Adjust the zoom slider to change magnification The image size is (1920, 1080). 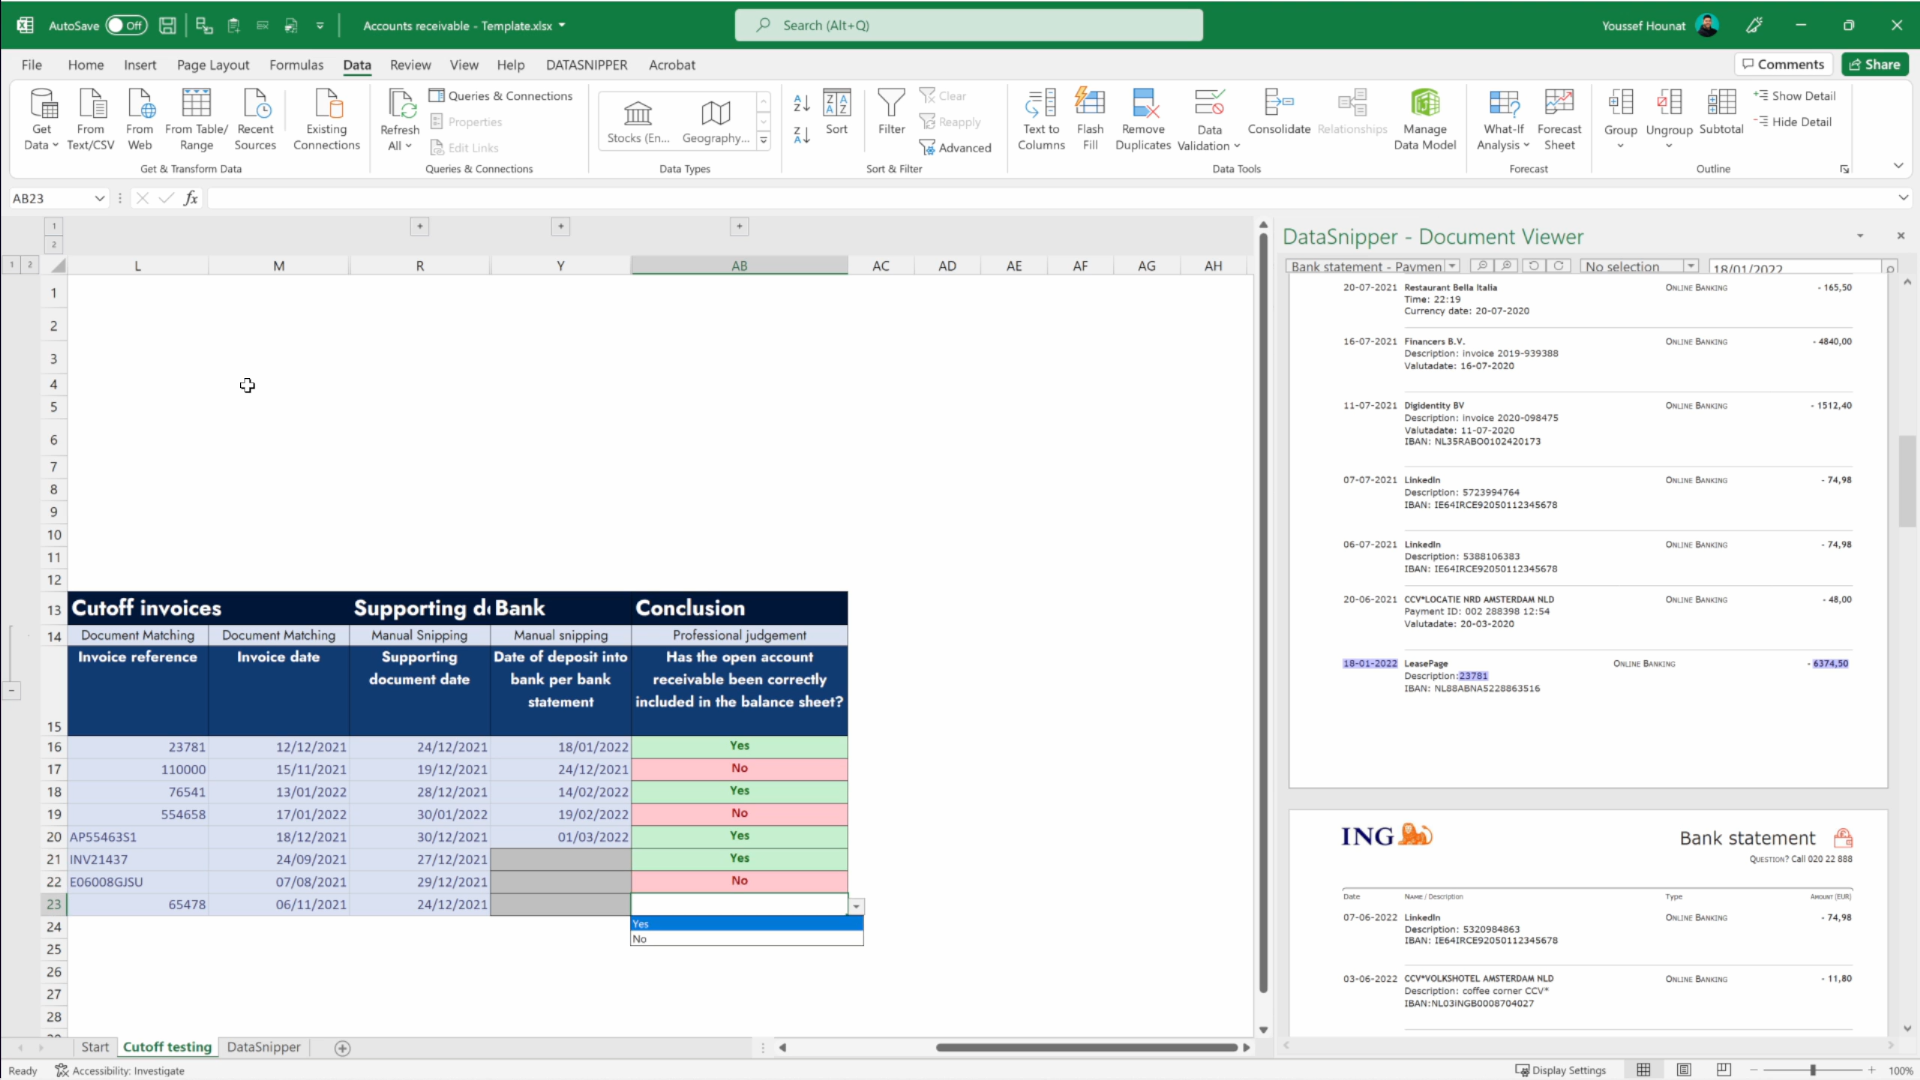(x=1812, y=1070)
